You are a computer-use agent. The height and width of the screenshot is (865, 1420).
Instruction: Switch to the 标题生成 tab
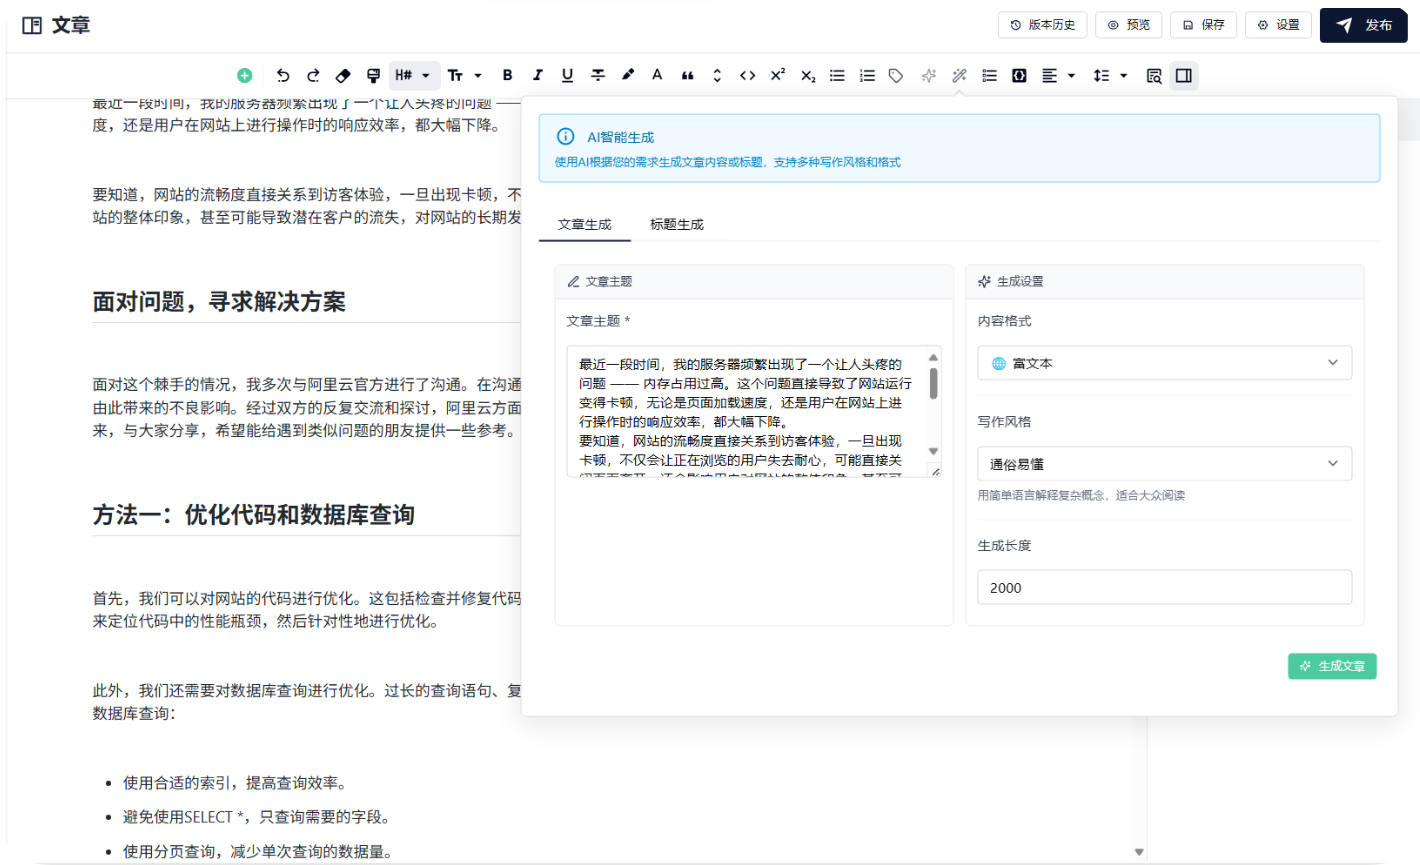[x=677, y=225]
